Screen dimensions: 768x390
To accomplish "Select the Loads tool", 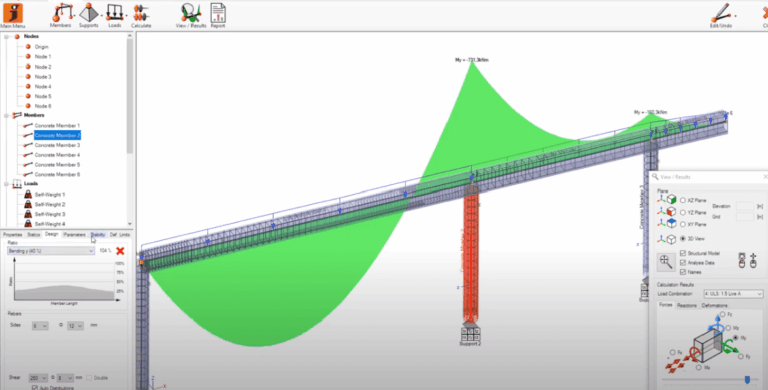I will (x=115, y=15).
